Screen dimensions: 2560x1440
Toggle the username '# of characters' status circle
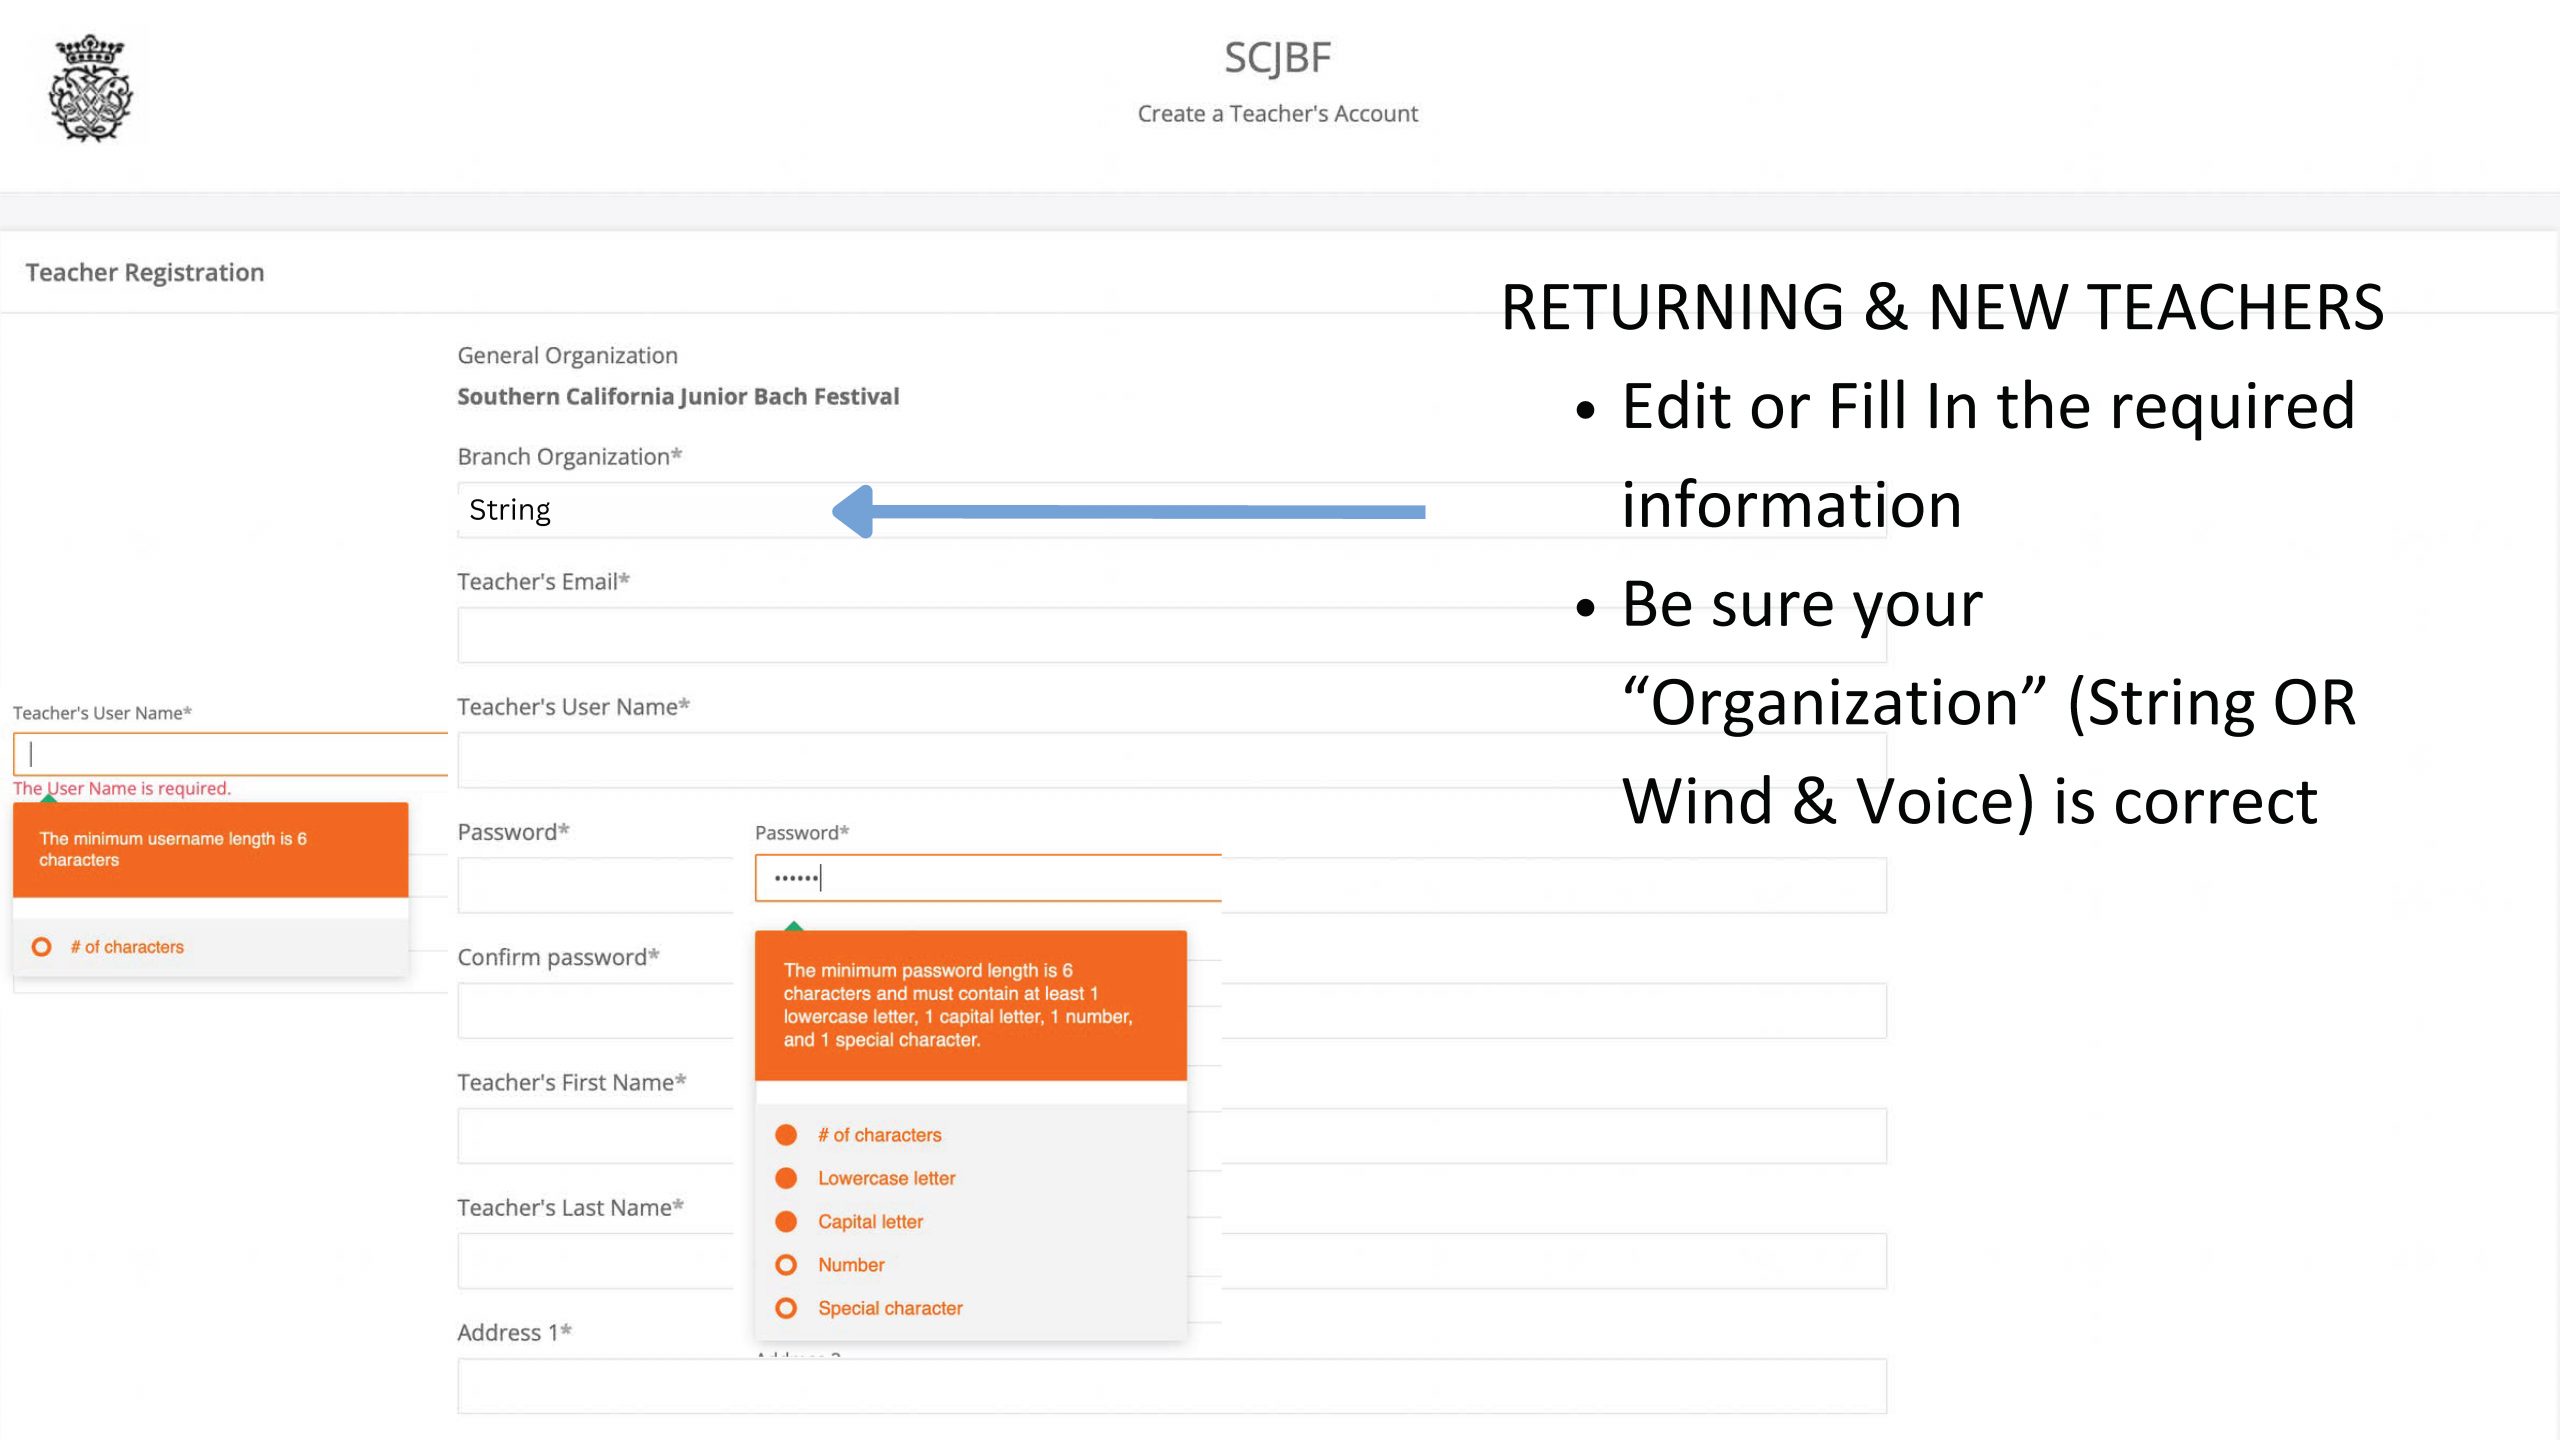(41, 946)
